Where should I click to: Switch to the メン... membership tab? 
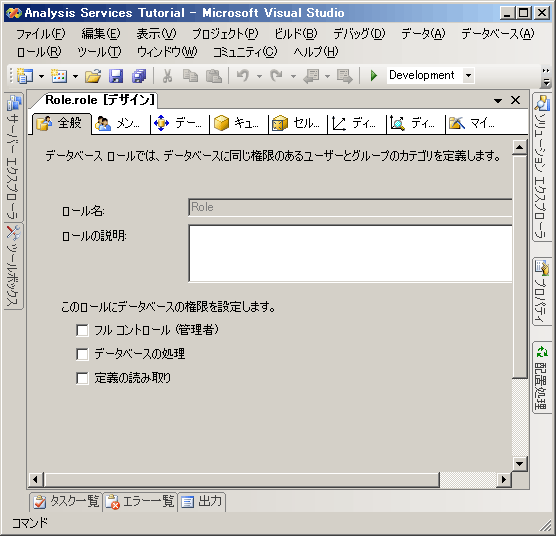[x=121, y=123]
